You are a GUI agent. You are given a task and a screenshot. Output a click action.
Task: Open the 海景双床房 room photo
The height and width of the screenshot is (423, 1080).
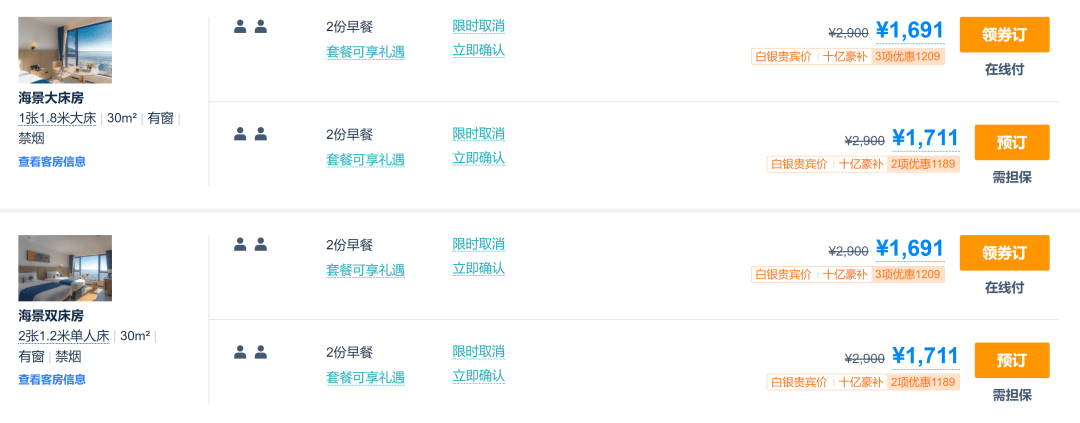click(x=65, y=268)
